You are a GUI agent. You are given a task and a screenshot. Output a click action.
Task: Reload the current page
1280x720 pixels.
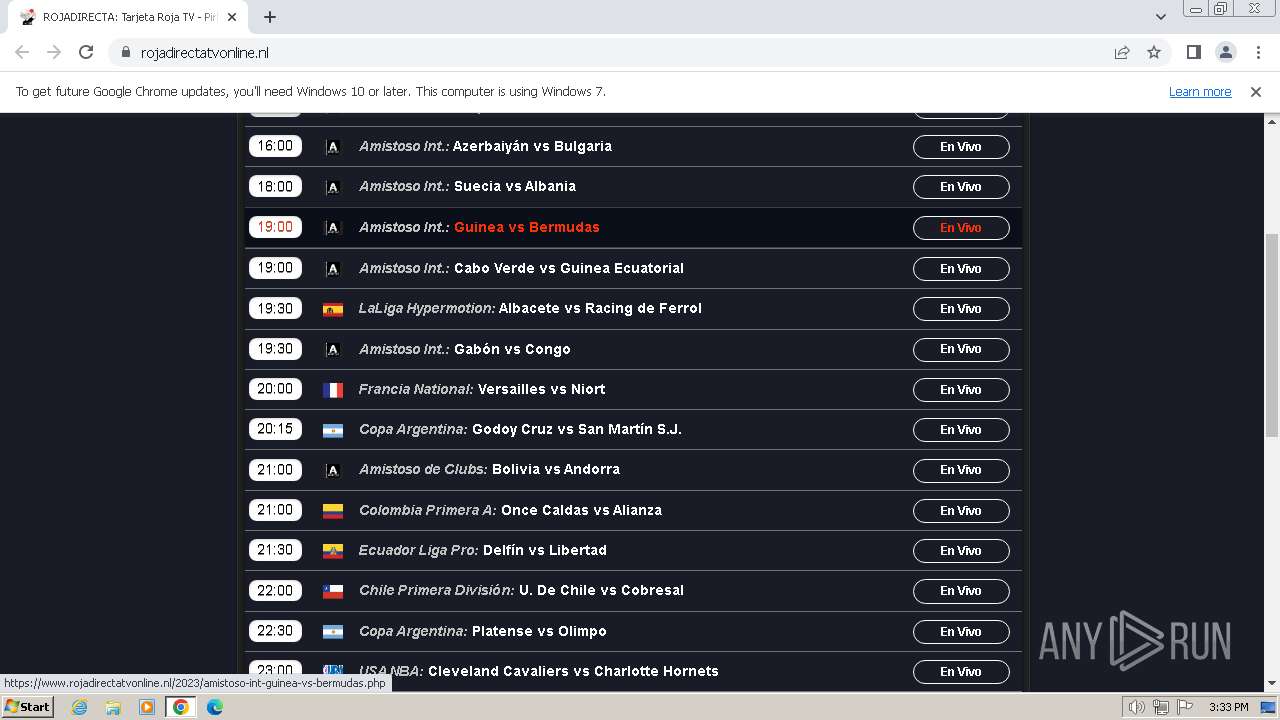86,52
